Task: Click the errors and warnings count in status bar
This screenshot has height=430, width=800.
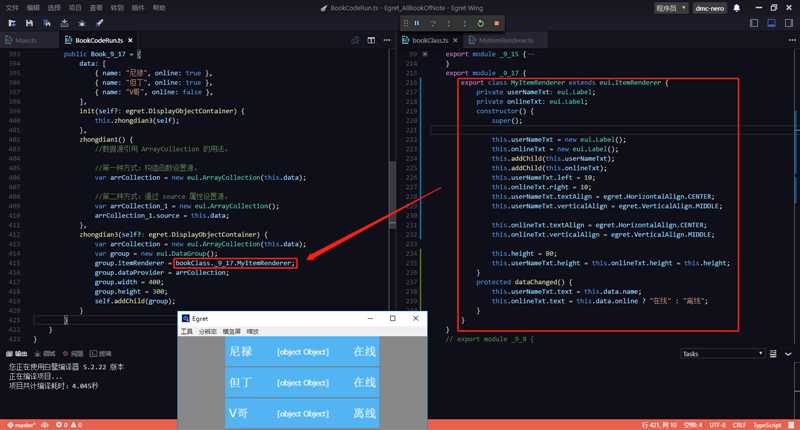Action: point(69,425)
